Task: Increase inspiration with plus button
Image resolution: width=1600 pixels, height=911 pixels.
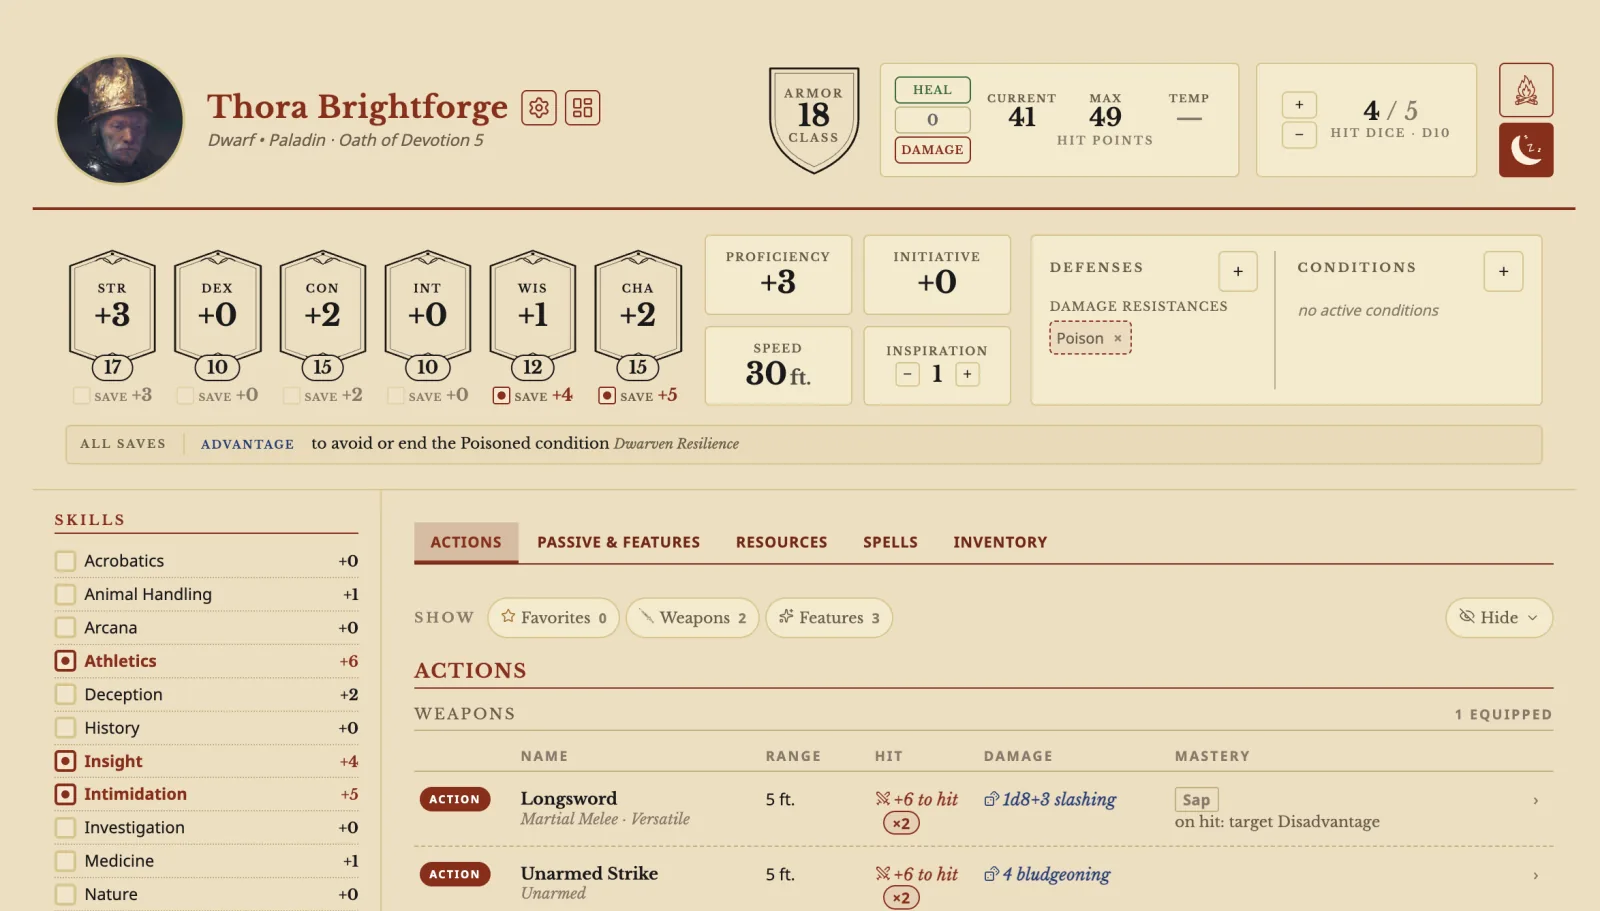Action: 967,374
